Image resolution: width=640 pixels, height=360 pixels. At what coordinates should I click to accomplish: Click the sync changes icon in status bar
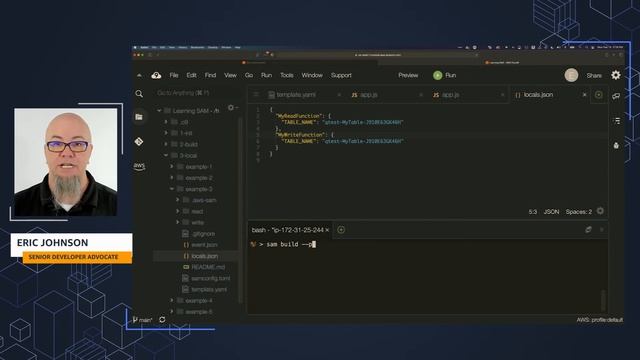pos(162,320)
